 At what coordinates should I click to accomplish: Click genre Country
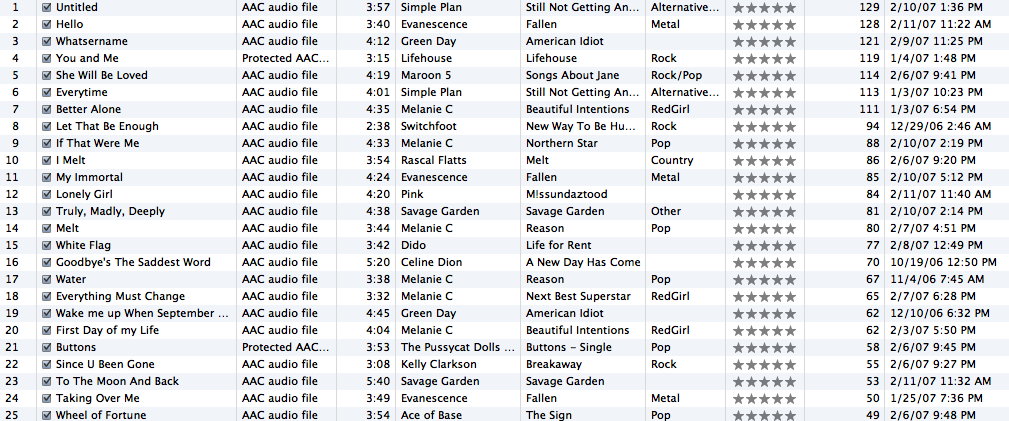point(672,160)
